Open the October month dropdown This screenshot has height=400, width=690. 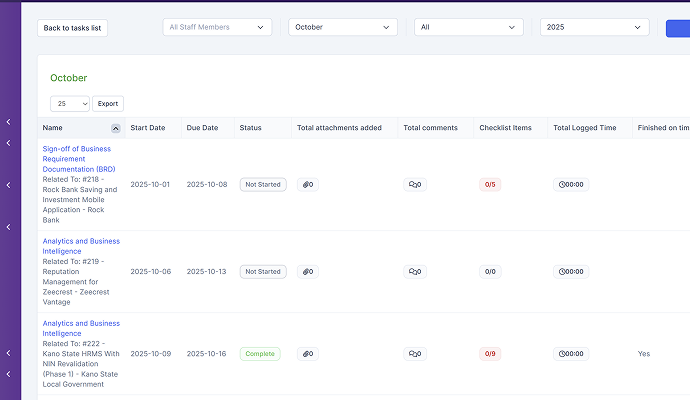tap(343, 28)
